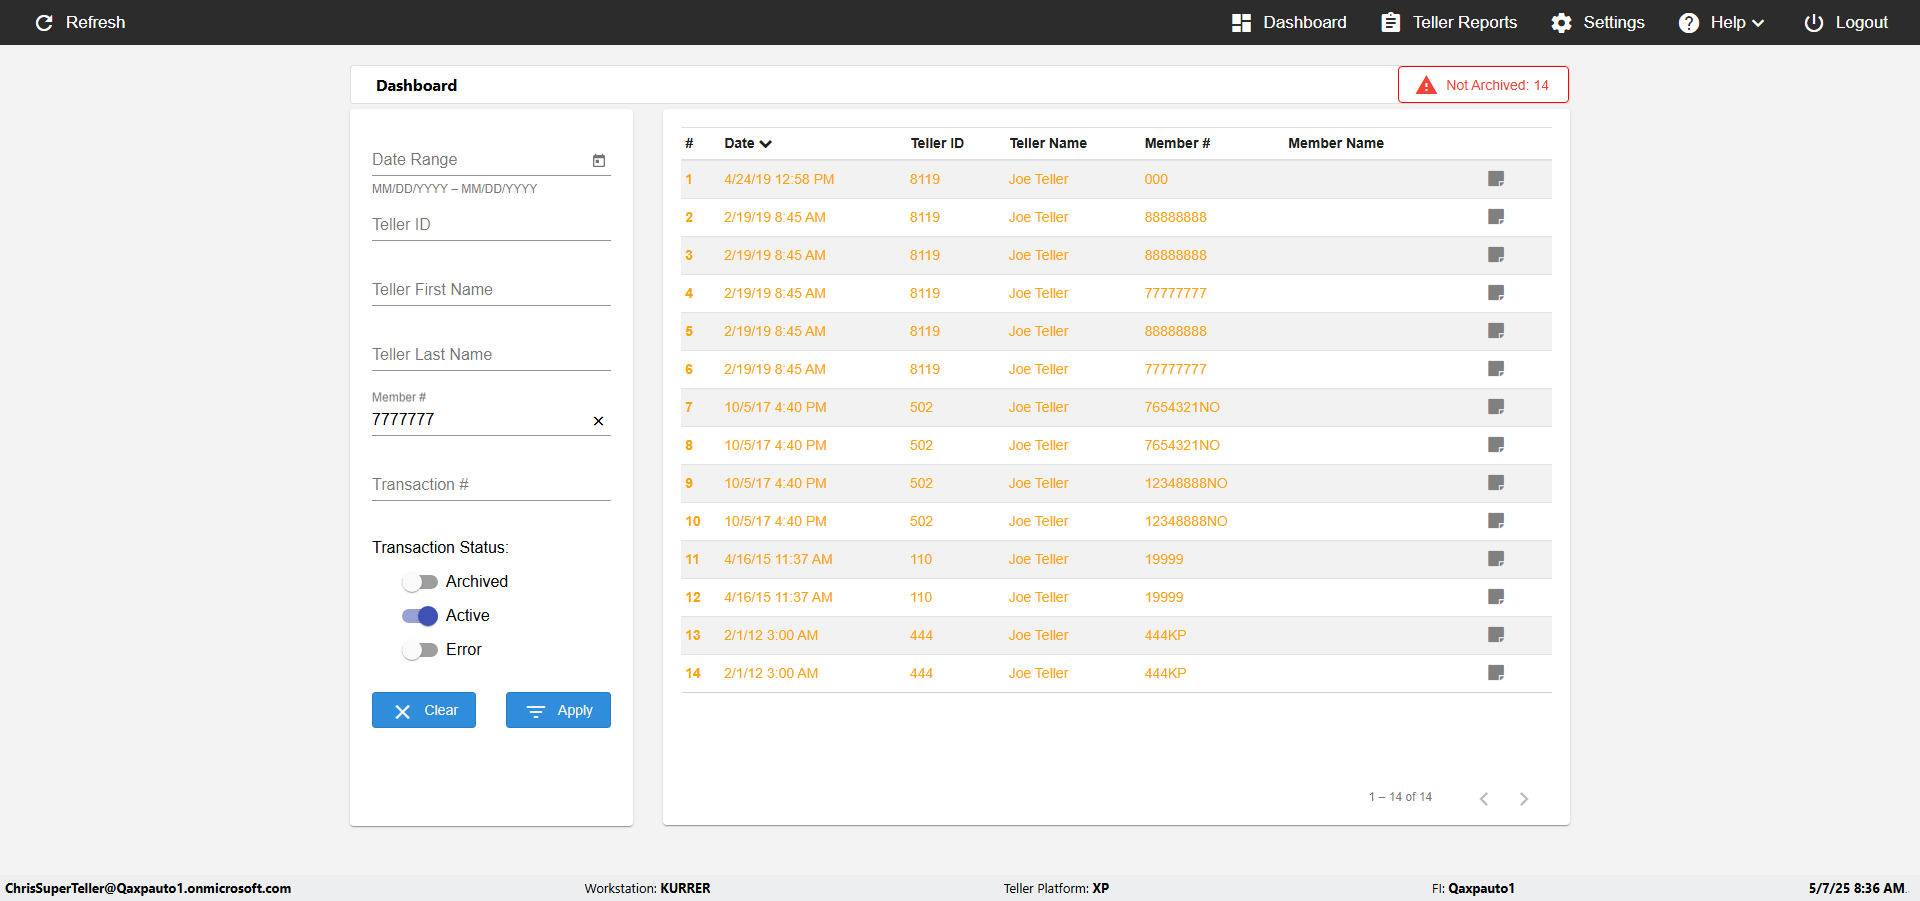
Task: Log out of the application
Action: click(1846, 22)
